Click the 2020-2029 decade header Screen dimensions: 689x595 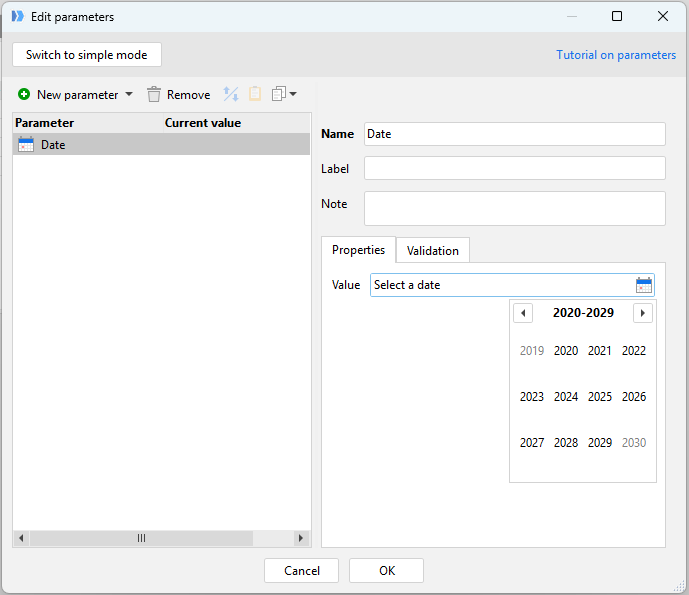point(583,313)
